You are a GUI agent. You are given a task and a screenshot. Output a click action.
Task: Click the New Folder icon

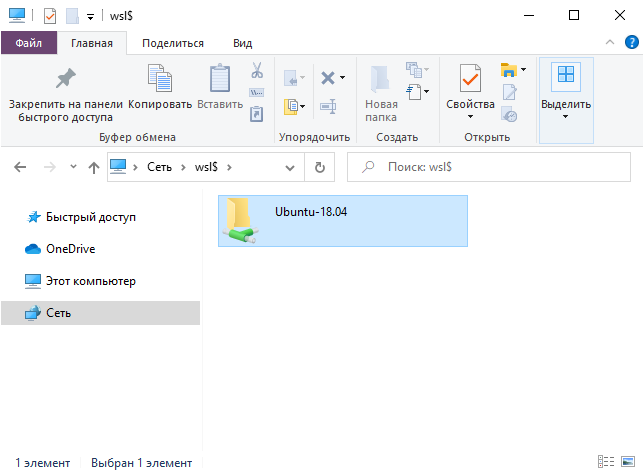(380, 78)
